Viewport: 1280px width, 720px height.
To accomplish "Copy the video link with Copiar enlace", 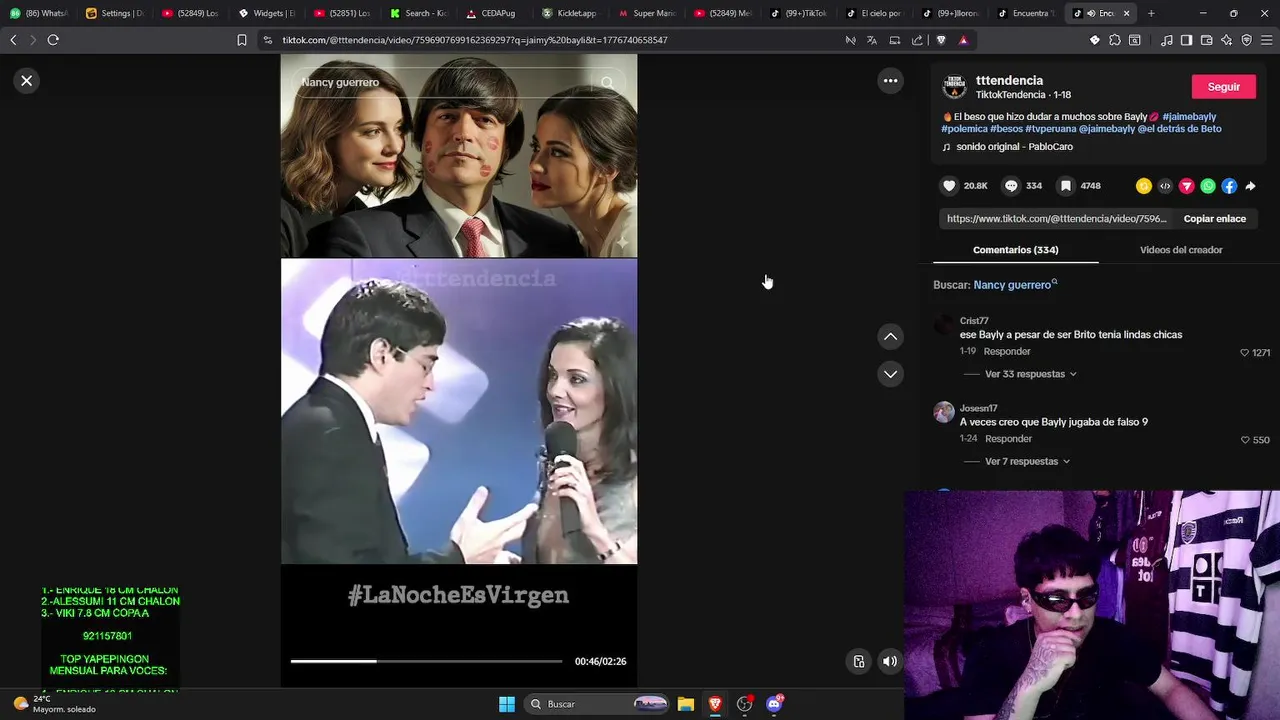I will (1214, 219).
